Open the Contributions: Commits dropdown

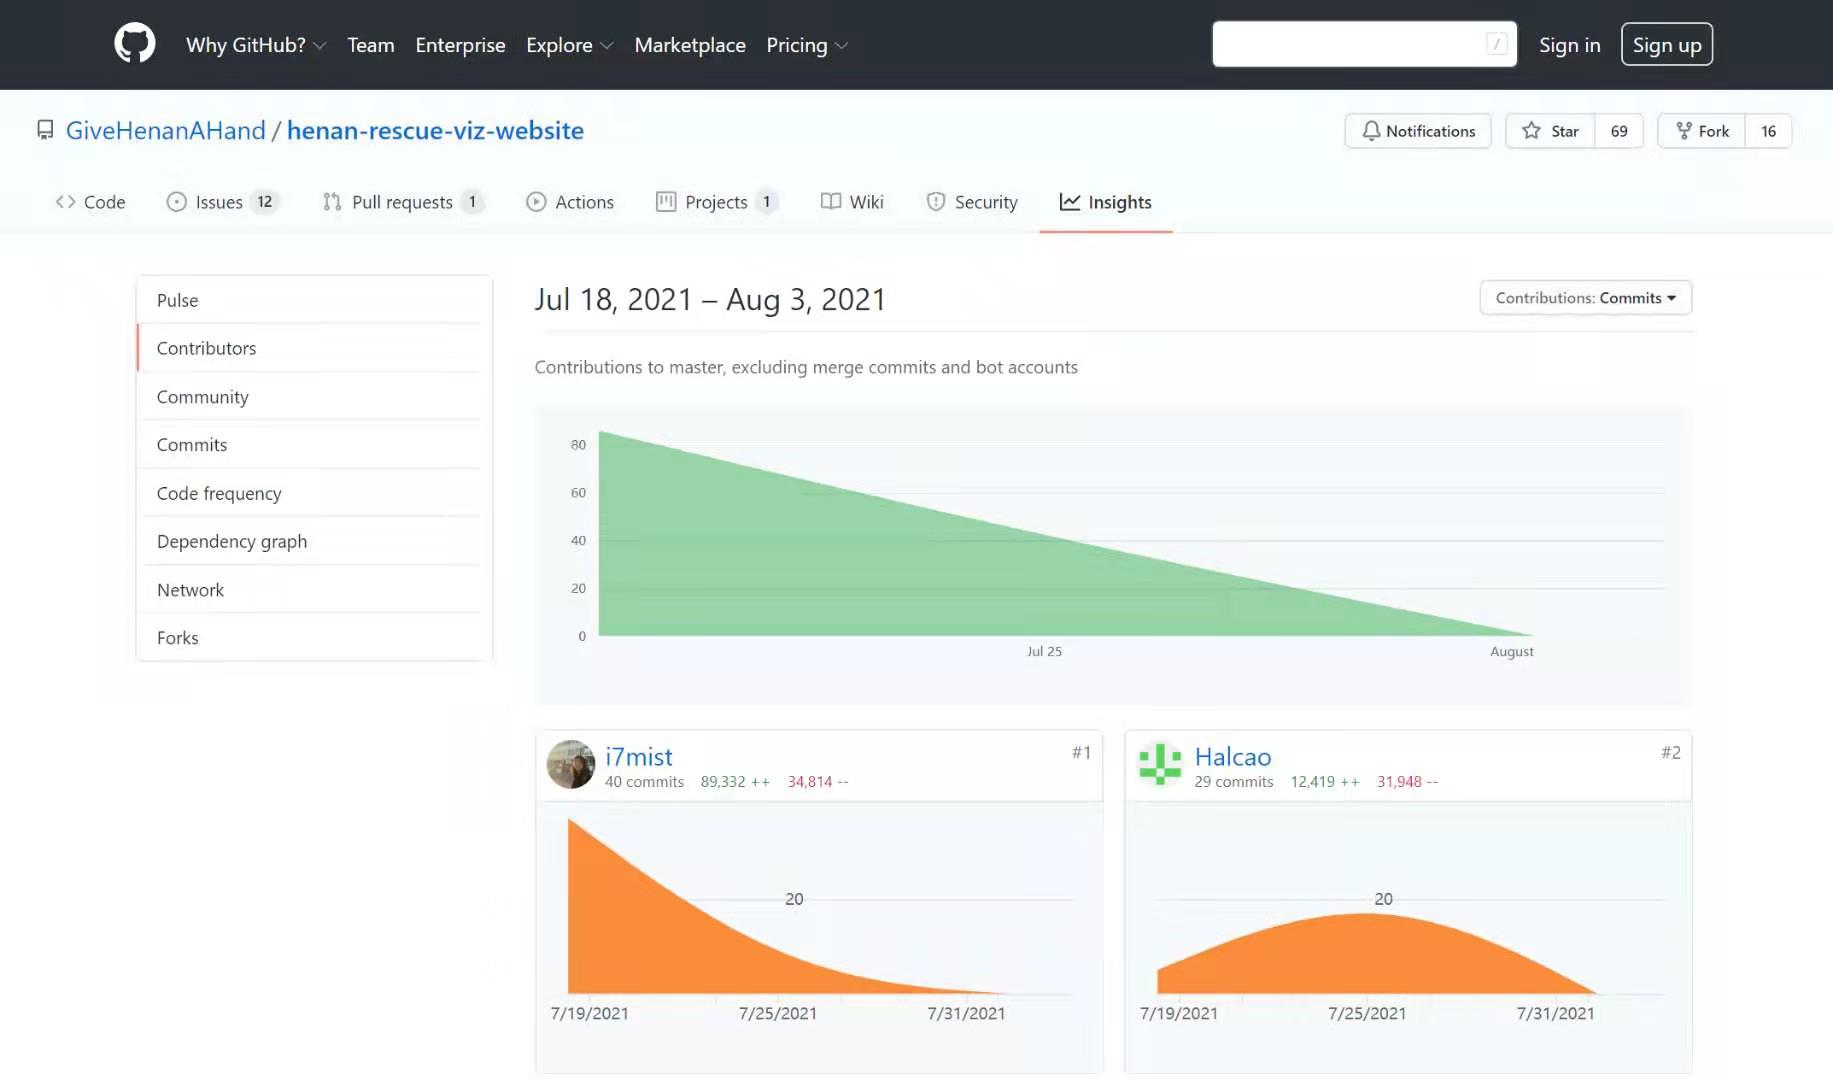[1585, 298]
